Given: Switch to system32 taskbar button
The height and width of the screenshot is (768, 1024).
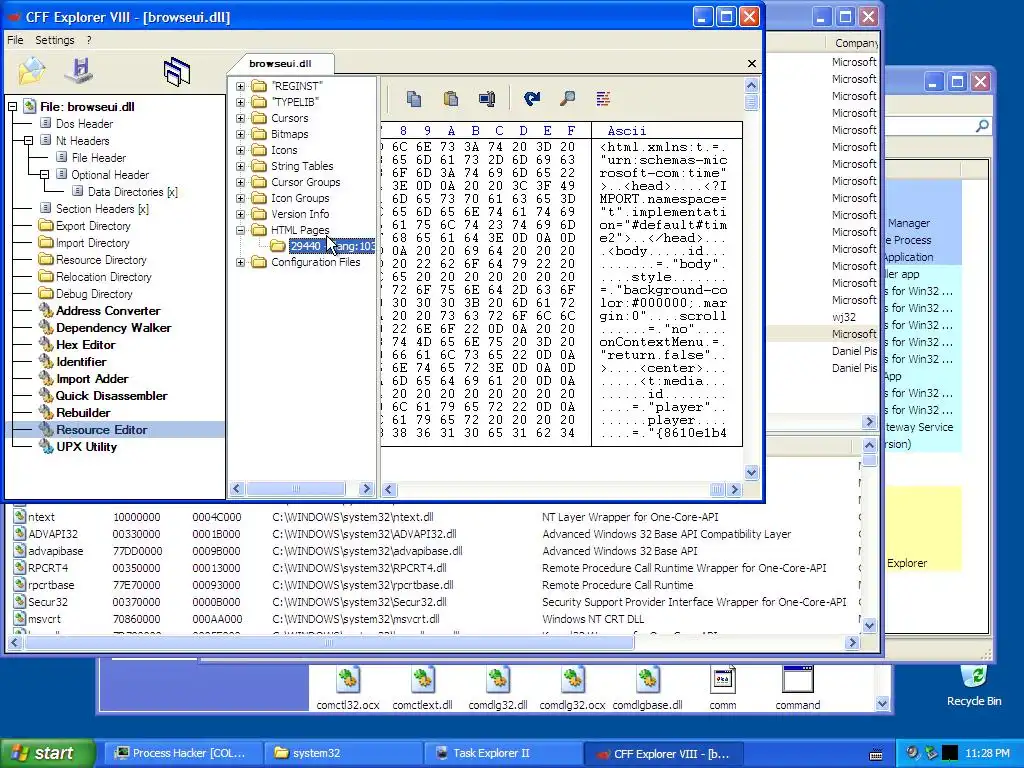Looking at the screenshot, I should (344, 753).
